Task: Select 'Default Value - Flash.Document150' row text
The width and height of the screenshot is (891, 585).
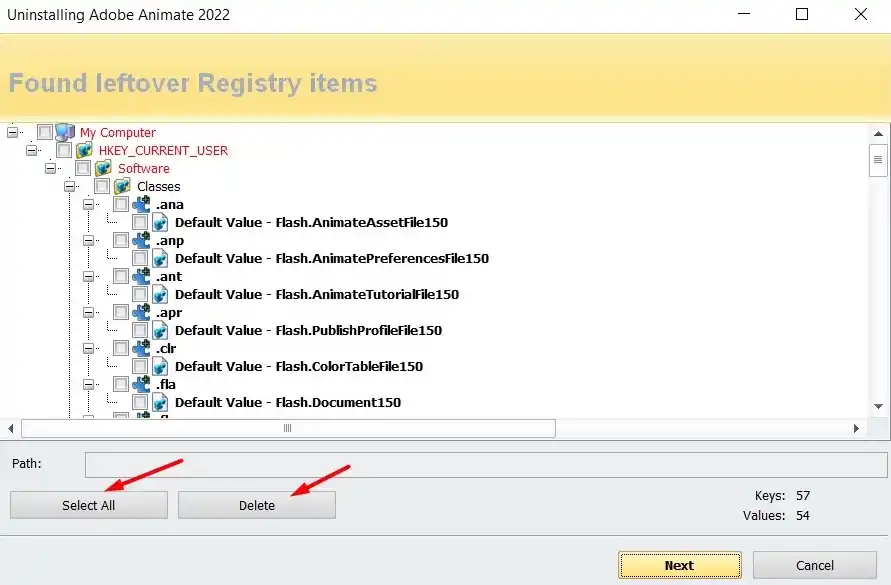Action: tap(288, 403)
